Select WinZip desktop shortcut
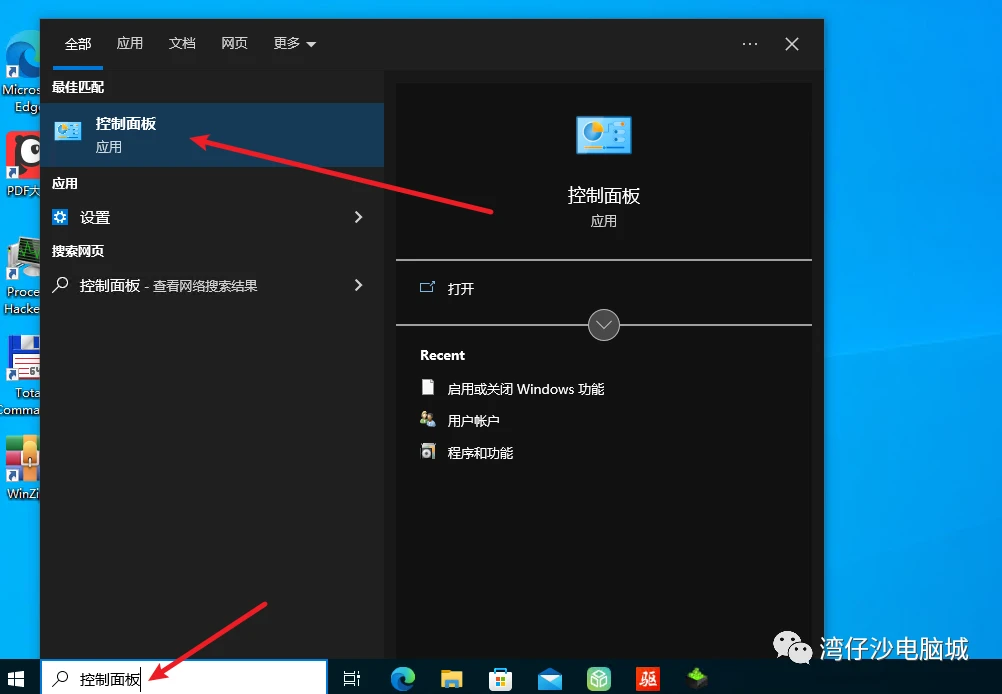The height and width of the screenshot is (694, 1002). [22, 468]
